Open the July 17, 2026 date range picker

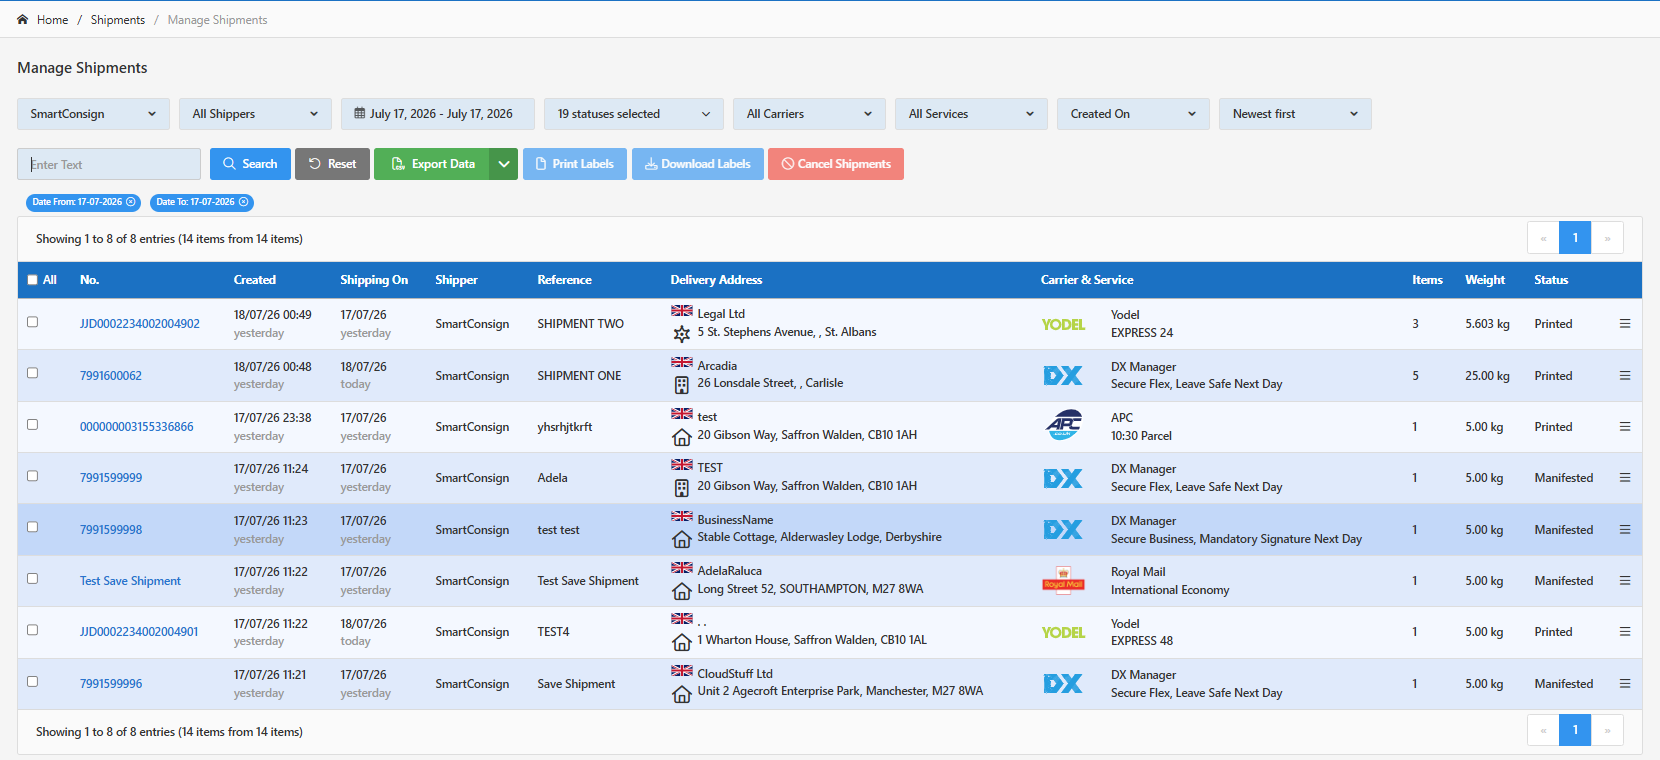pos(438,114)
